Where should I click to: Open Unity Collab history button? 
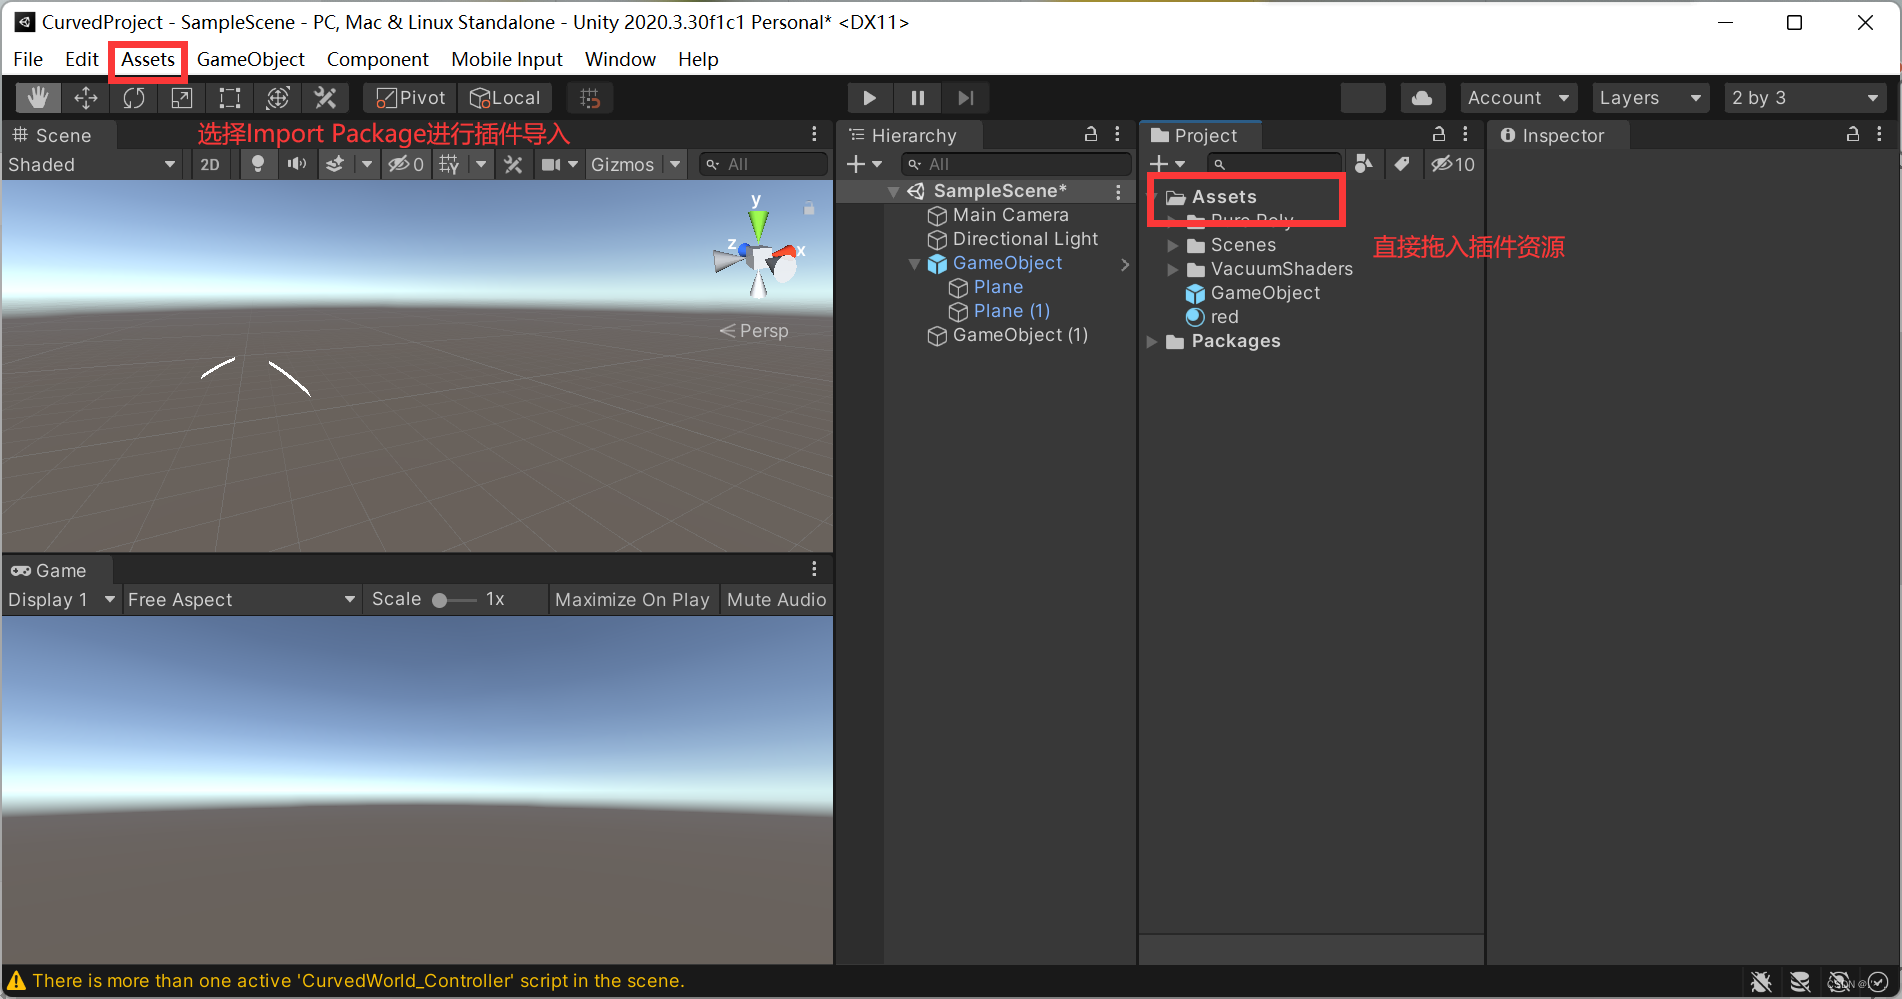point(1363,98)
